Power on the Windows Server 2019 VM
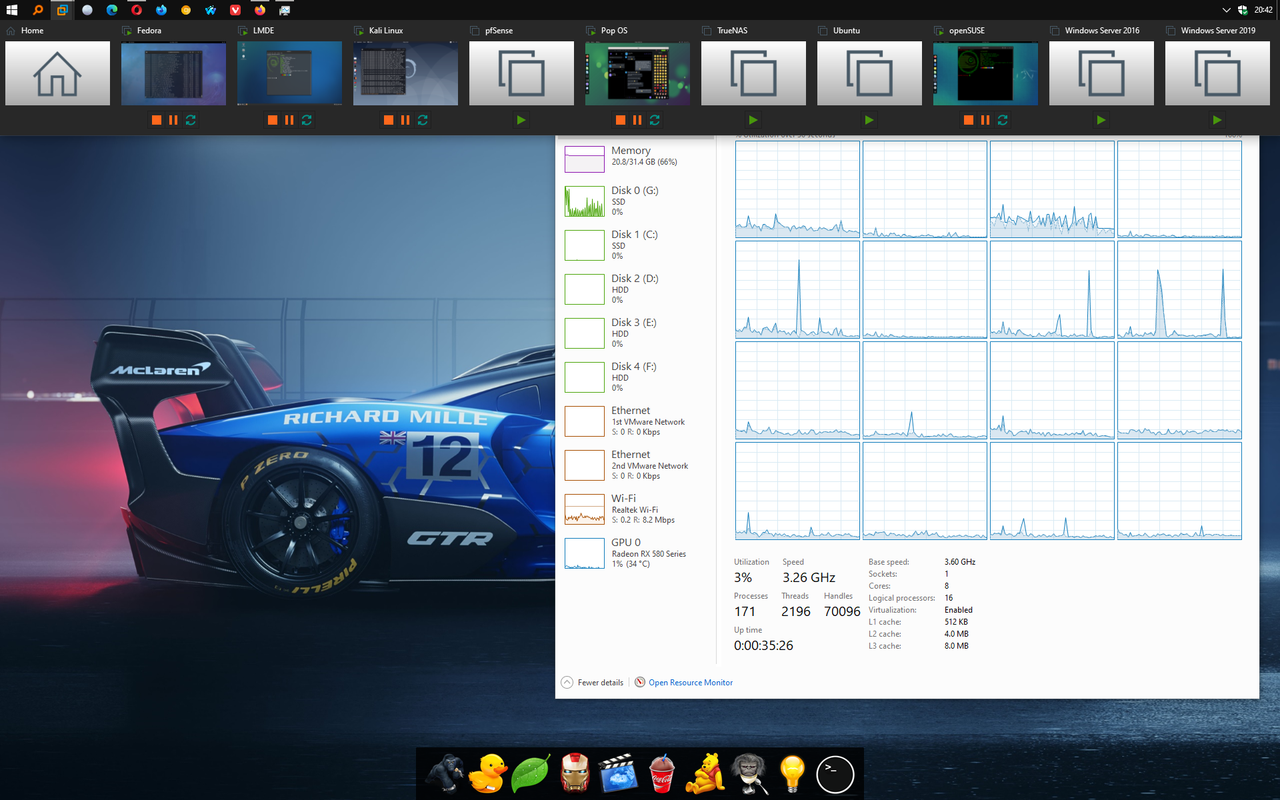Image resolution: width=1280 pixels, height=800 pixels. 1217,120
